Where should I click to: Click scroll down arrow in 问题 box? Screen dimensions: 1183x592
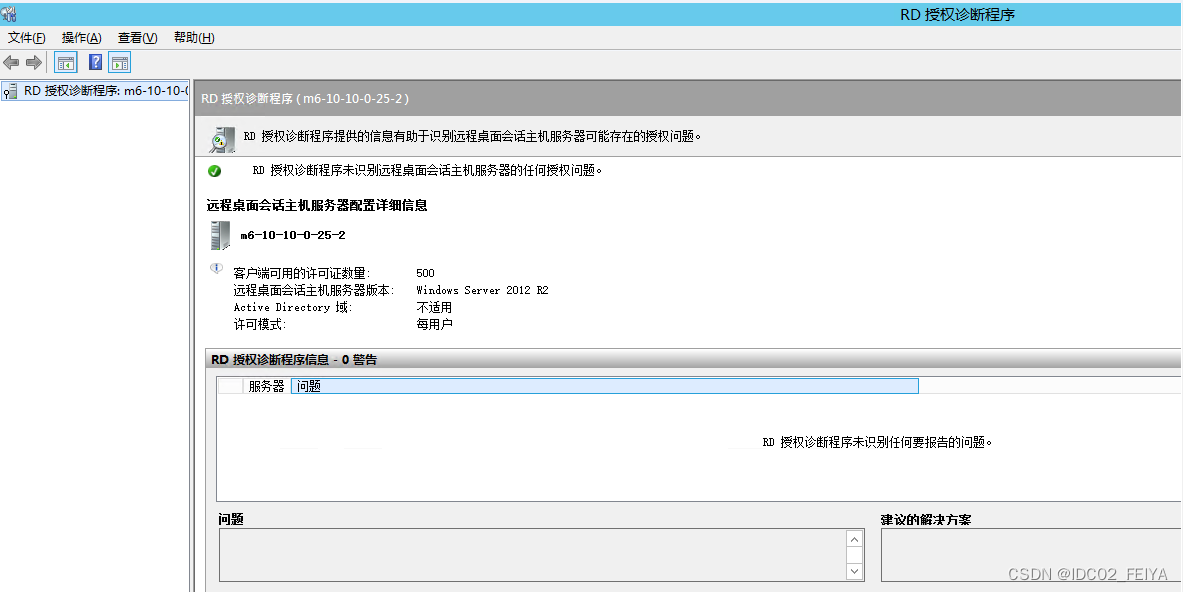[854, 572]
